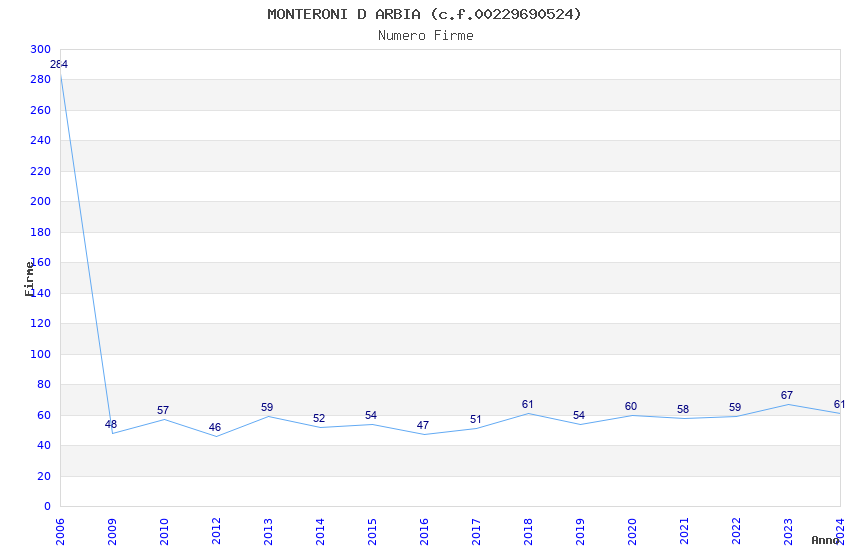The image size is (850, 550).
Task: Click the 2013 x-axis year label
Action: [x=268, y=532]
